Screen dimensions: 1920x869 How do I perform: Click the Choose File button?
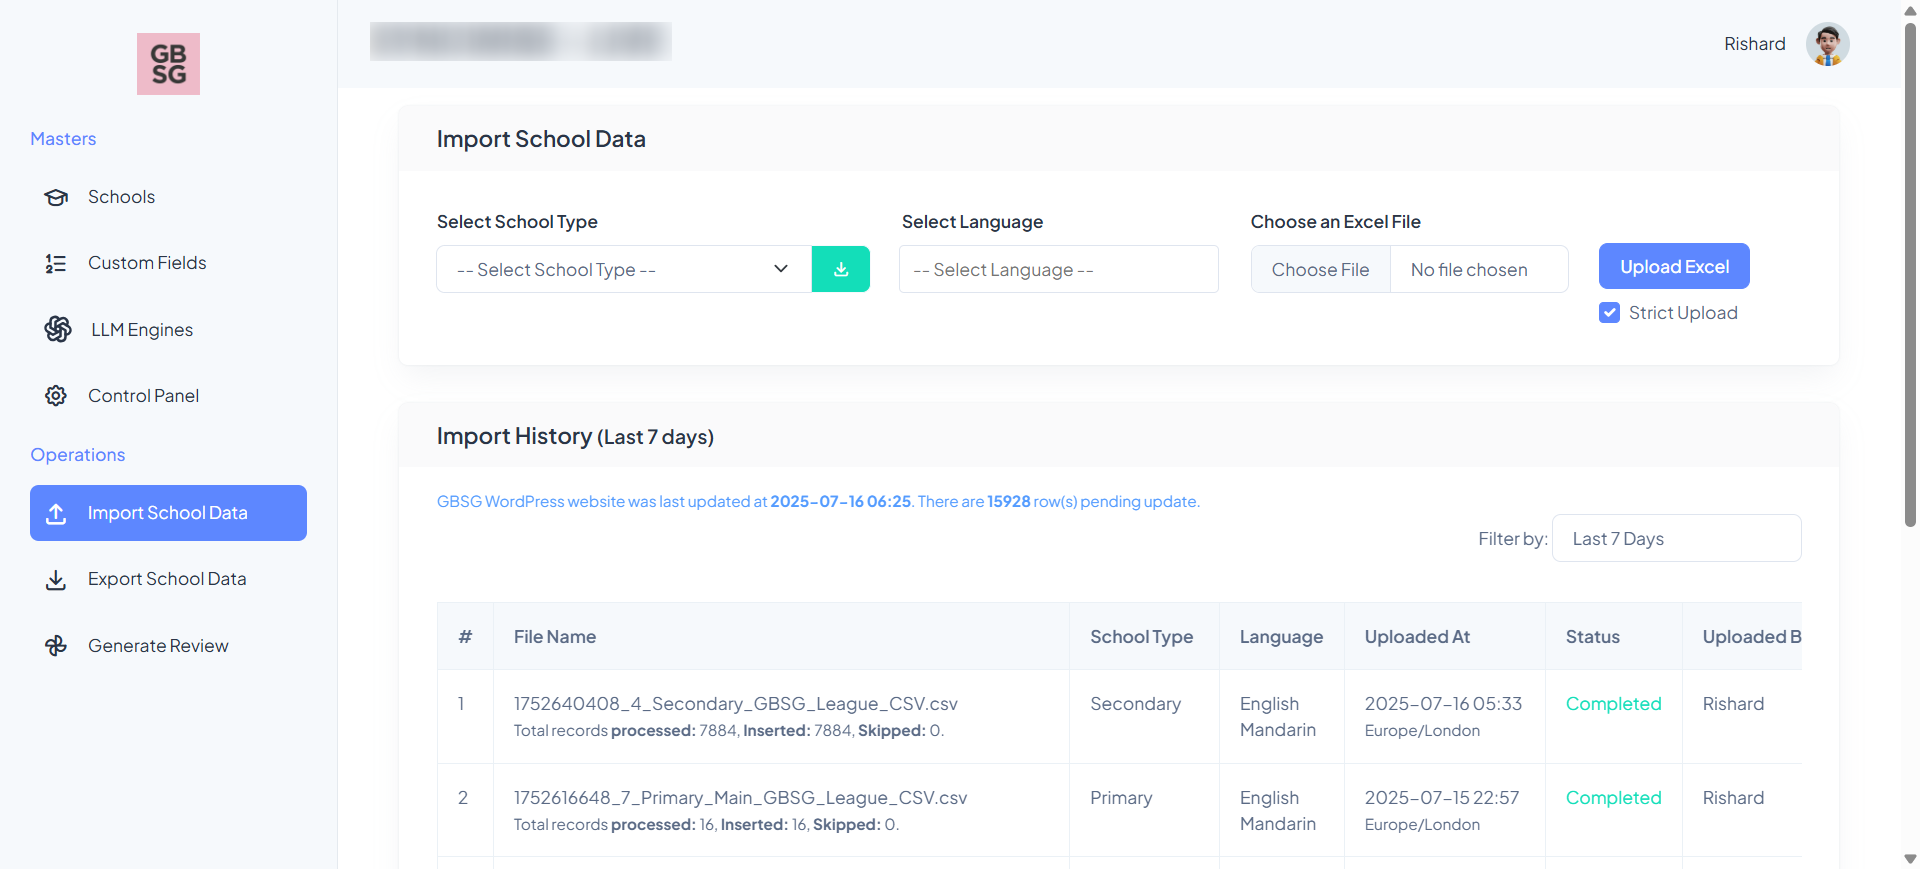pyautogui.click(x=1320, y=269)
